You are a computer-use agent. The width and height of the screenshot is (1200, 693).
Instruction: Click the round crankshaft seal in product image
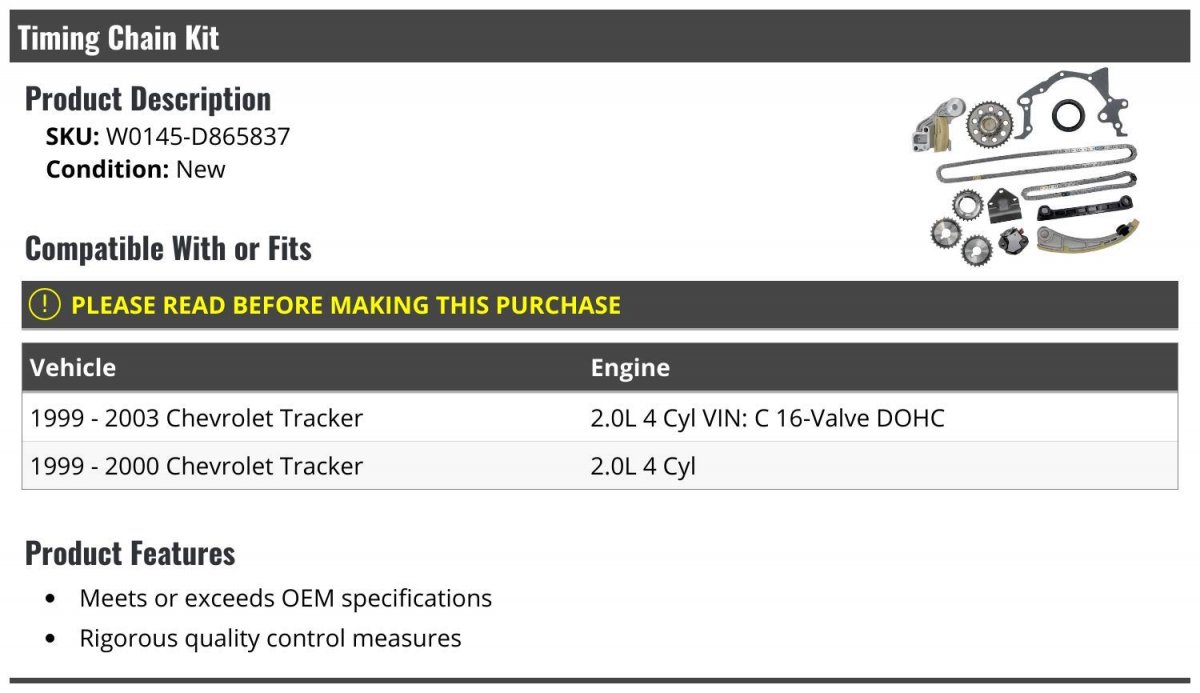[x=1068, y=115]
